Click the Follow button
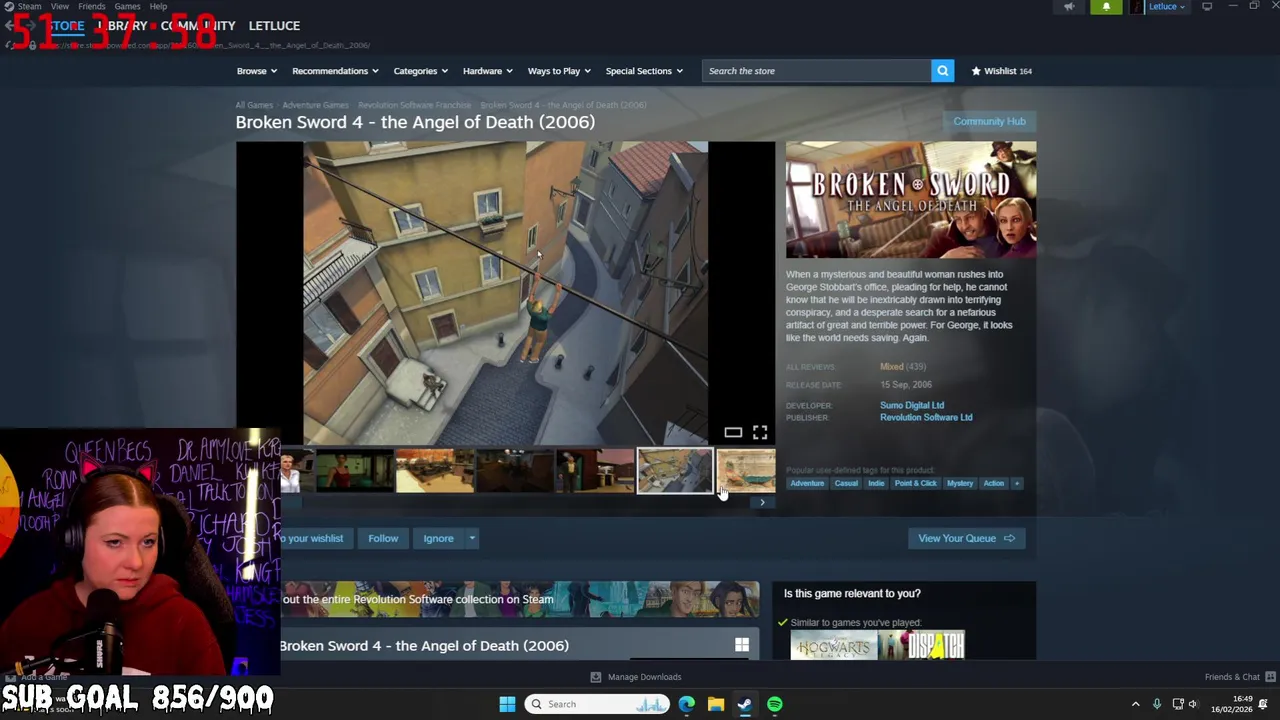This screenshot has width=1280, height=720. pos(383,538)
